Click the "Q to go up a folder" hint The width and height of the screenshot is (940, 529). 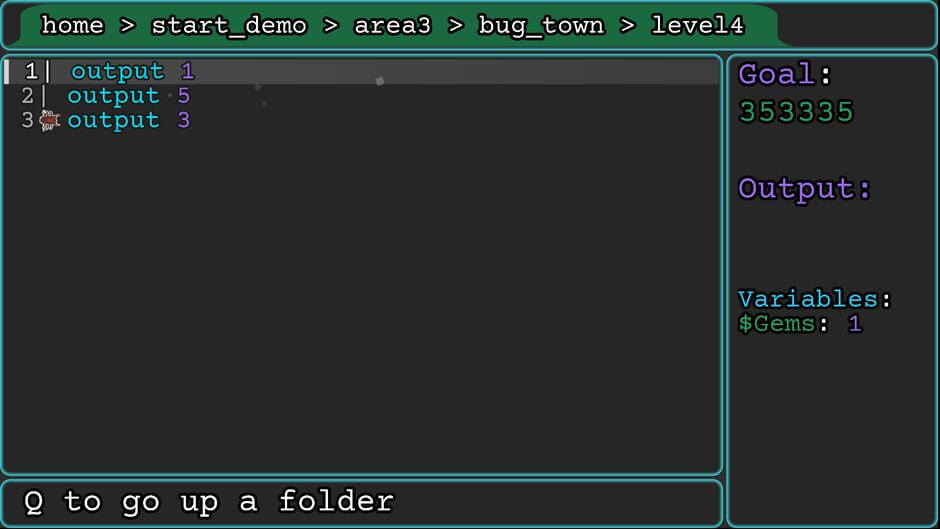209,501
